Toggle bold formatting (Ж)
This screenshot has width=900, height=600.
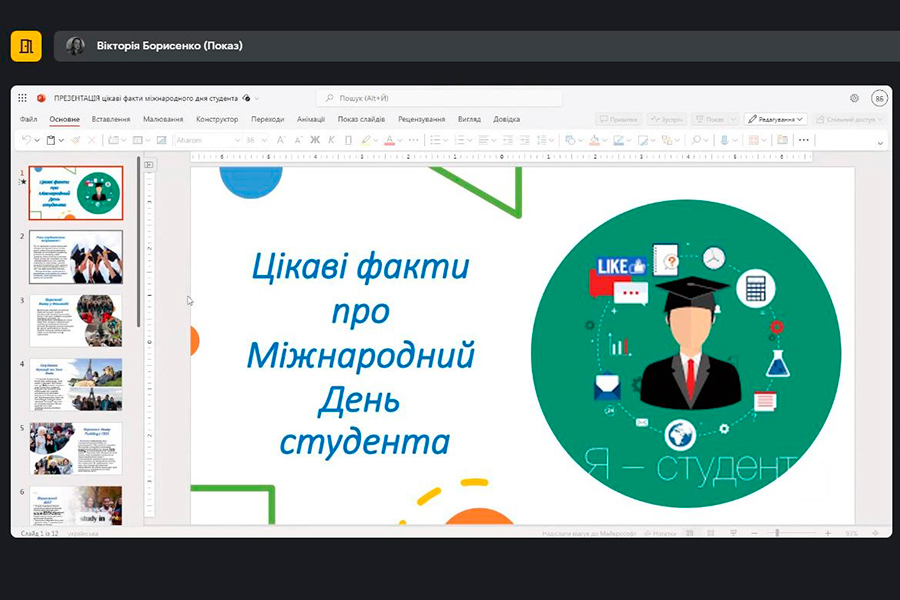[315, 140]
